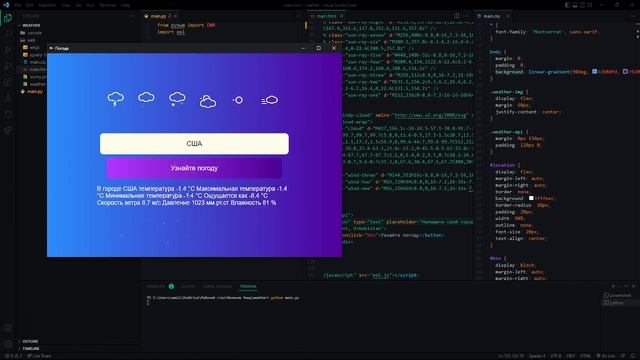Click the Узнайте погоду button
This screenshot has height=360, width=640.
point(194,168)
